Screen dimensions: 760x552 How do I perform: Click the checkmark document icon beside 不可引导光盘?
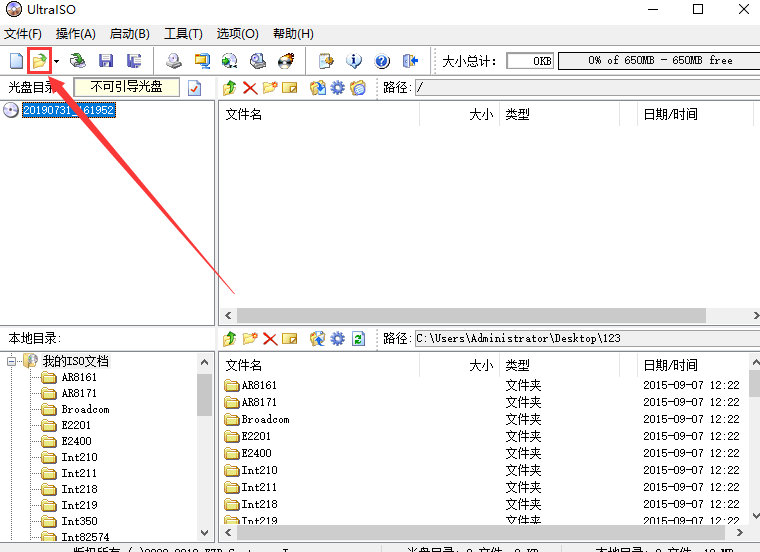(x=194, y=88)
